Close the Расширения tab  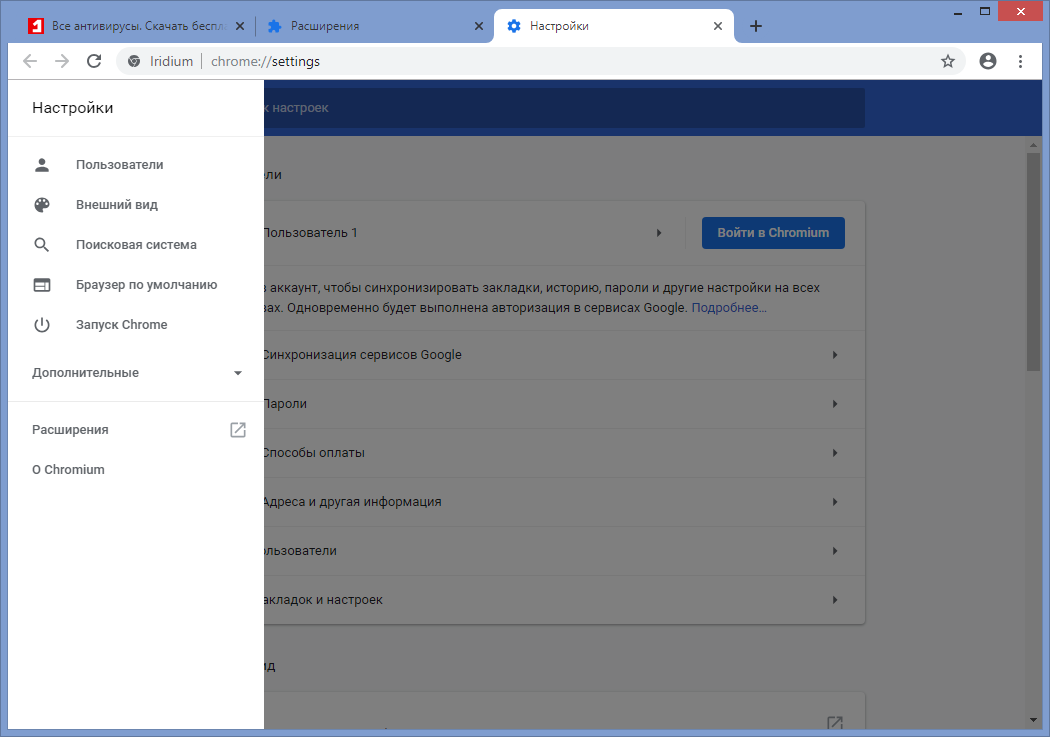pos(479,26)
